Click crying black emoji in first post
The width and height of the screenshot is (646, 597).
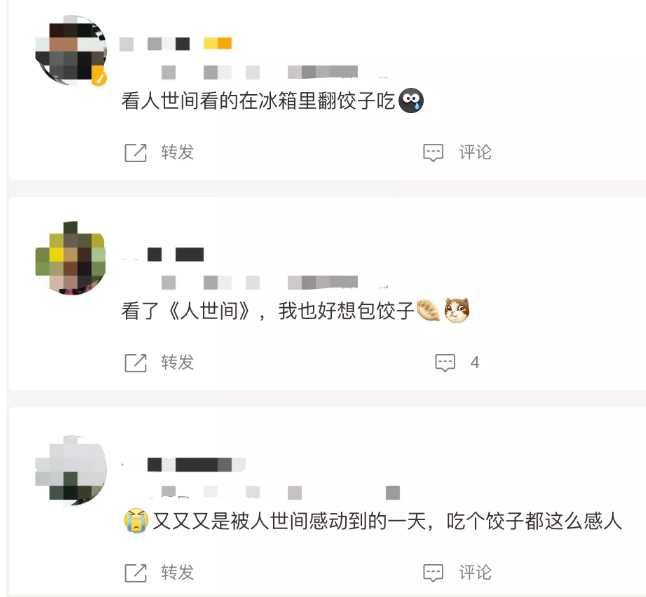click(x=411, y=101)
